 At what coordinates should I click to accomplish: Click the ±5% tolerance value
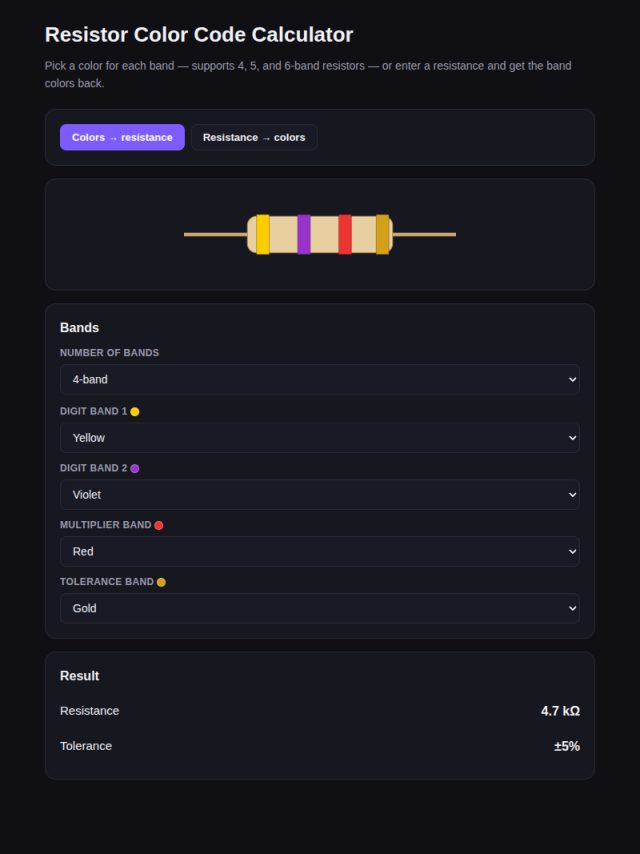(x=566, y=746)
